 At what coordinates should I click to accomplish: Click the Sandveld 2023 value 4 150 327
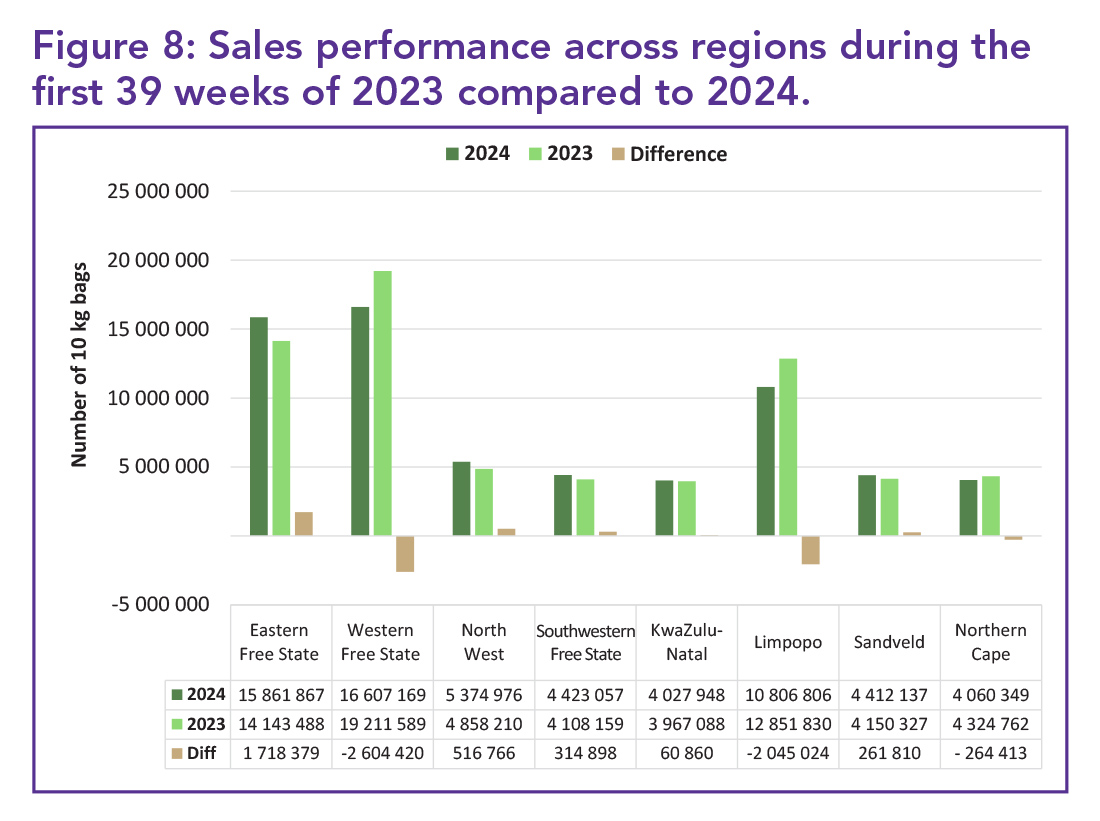(889, 724)
